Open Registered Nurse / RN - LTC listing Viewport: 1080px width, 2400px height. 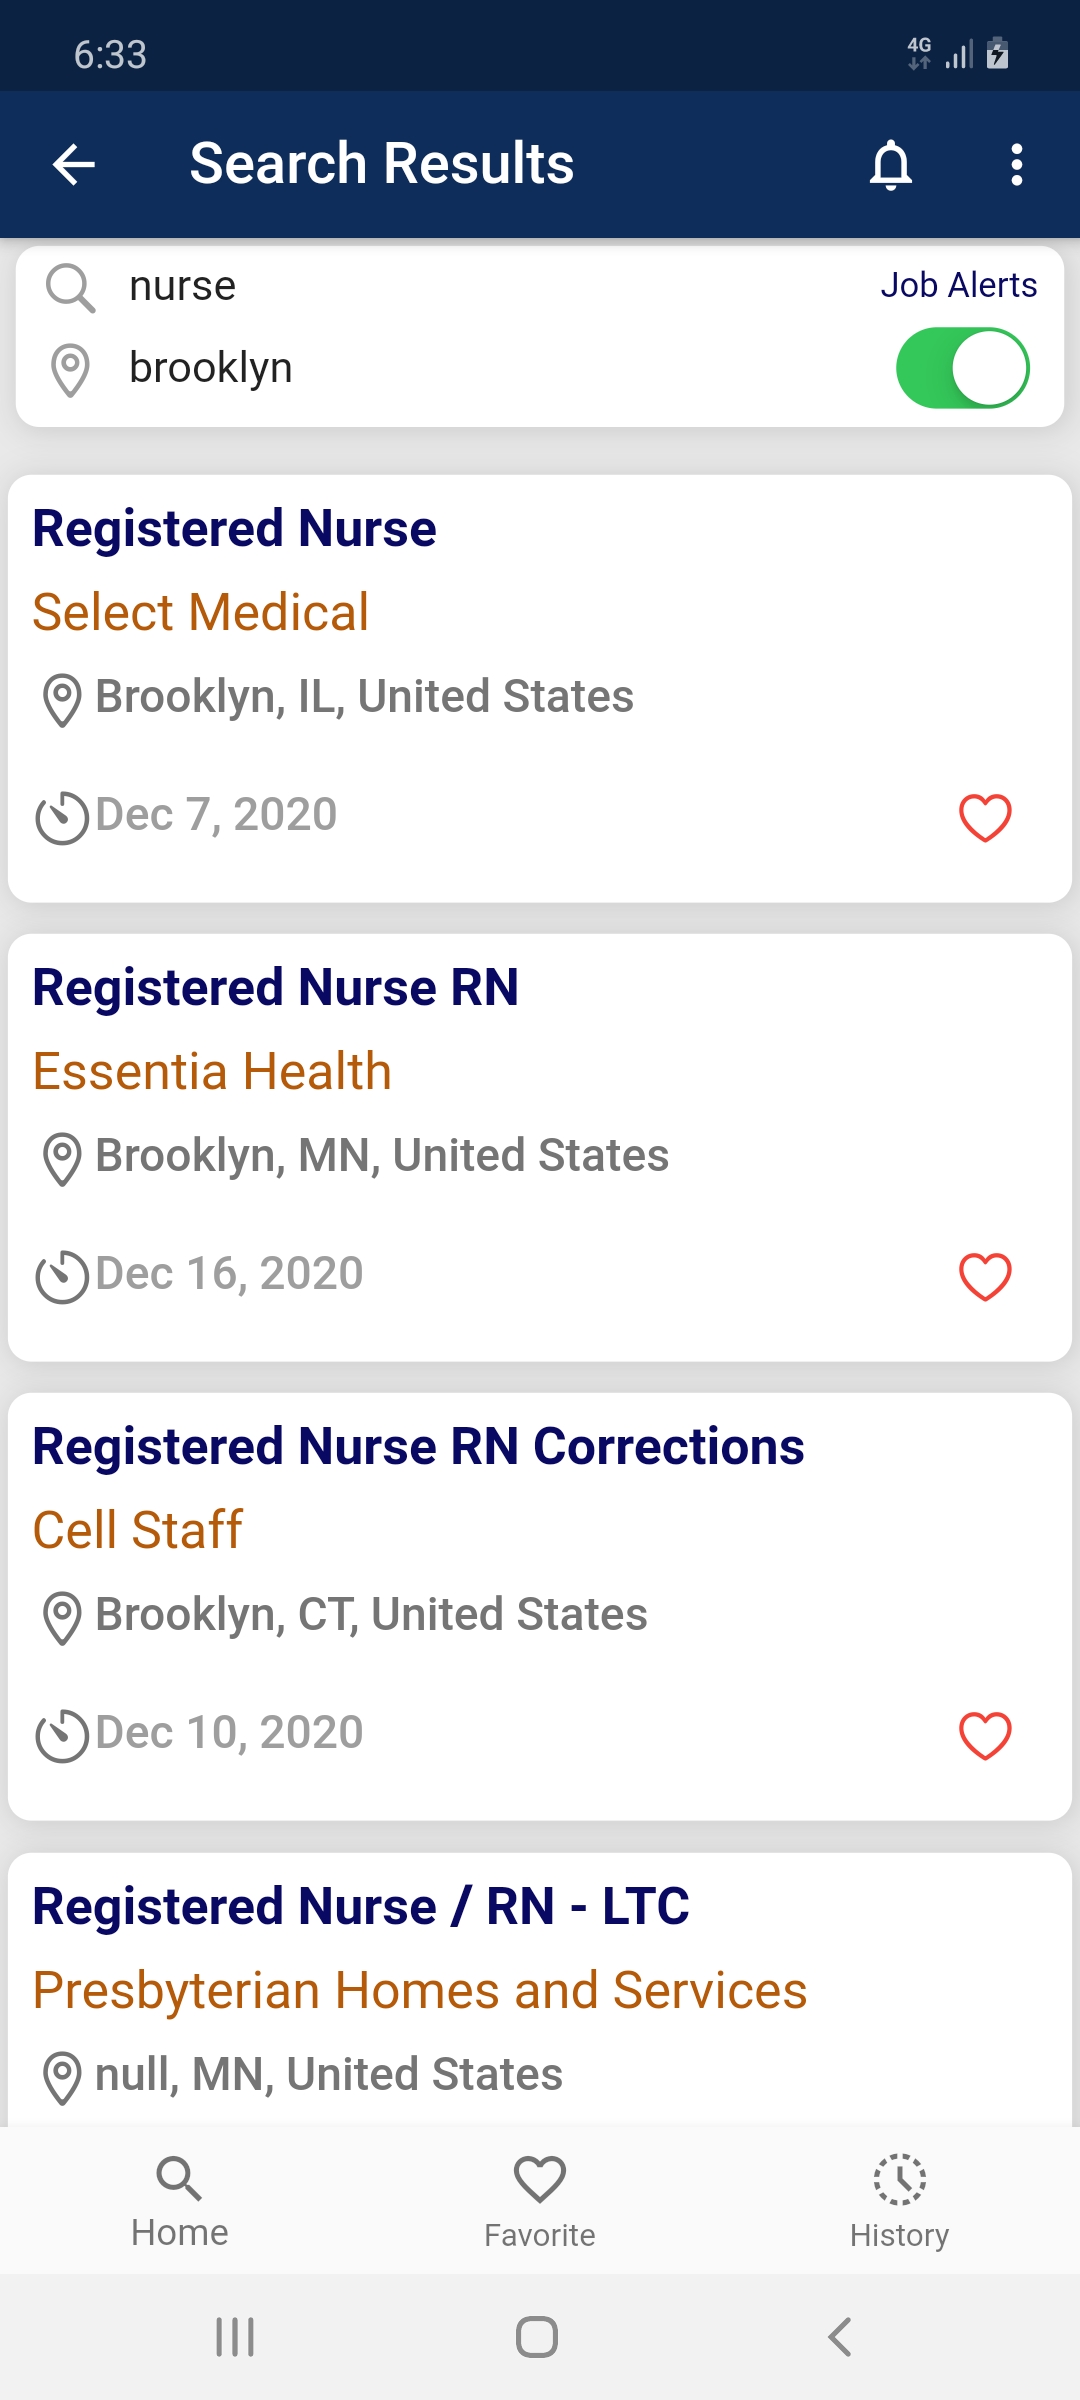[361, 1906]
